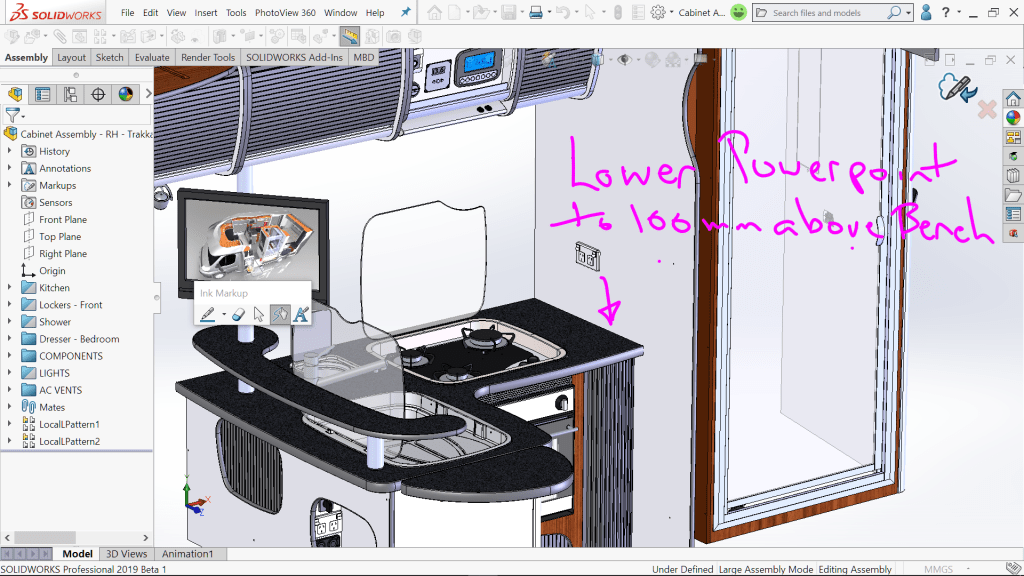
Task: Open the pen color dropdown arrow
Action: (x=222, y=315)
